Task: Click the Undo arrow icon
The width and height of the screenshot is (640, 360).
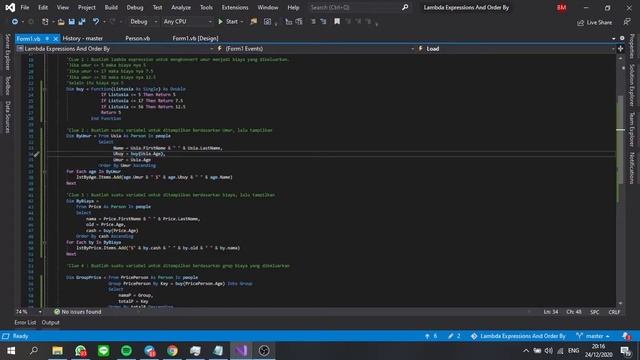Action: pyautogui.click(x=96, y=22)
